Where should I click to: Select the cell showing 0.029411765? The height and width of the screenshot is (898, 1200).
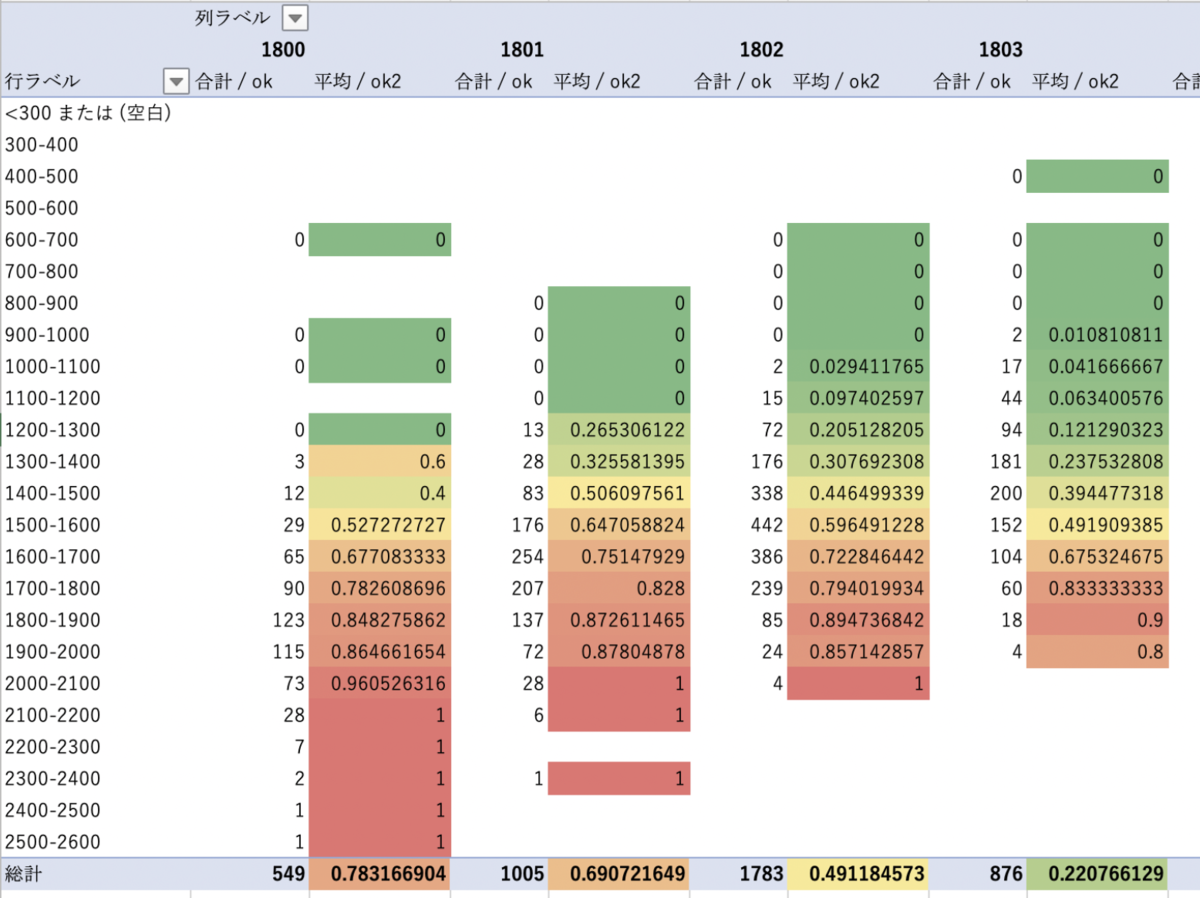859,367
